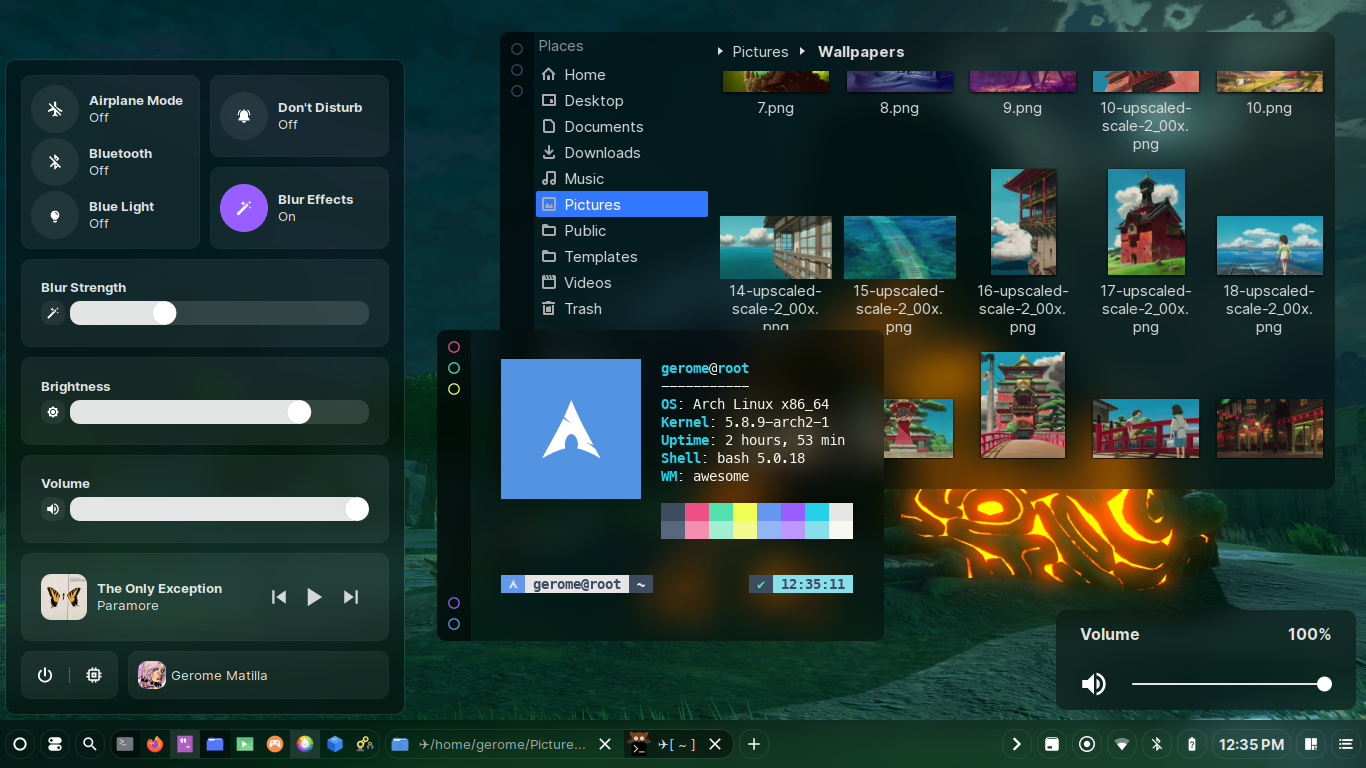Toggle Airplane Mode on
Screen dimensions: 1366x768
[56, 109]
